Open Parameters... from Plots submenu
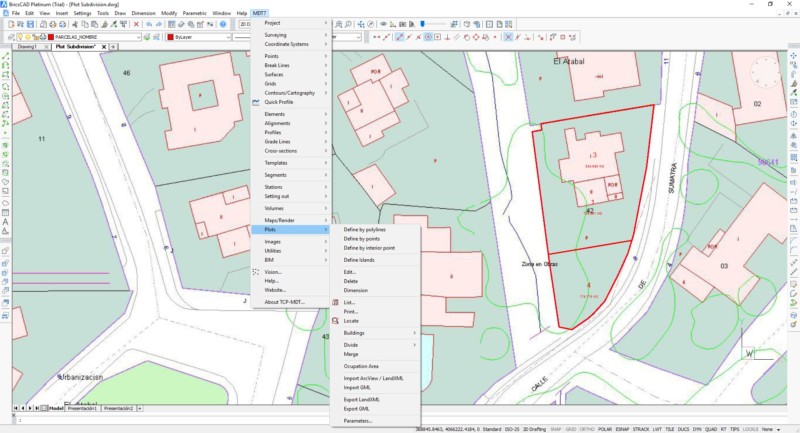Screen dimensions: 800x433 (x=358, y=421)
